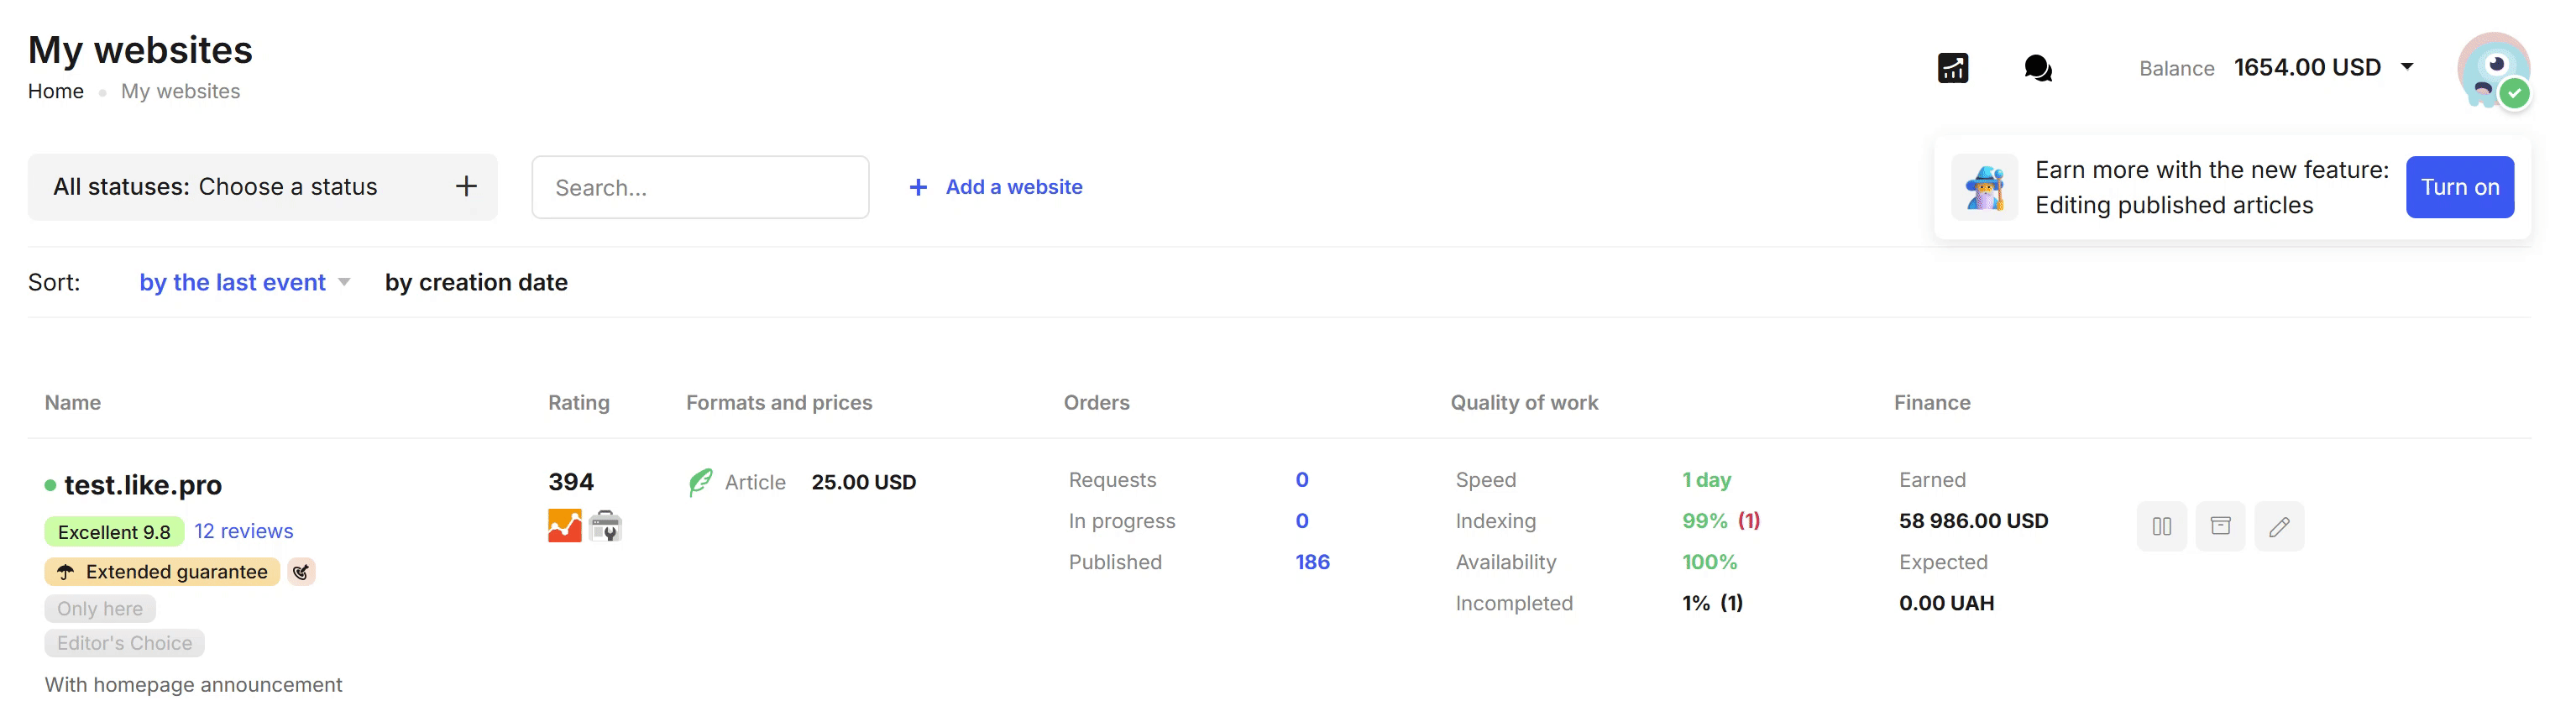This screenshot has height=727, width=2576.
Task: Open the statistics chart icon
Action: pos(1952,68)
